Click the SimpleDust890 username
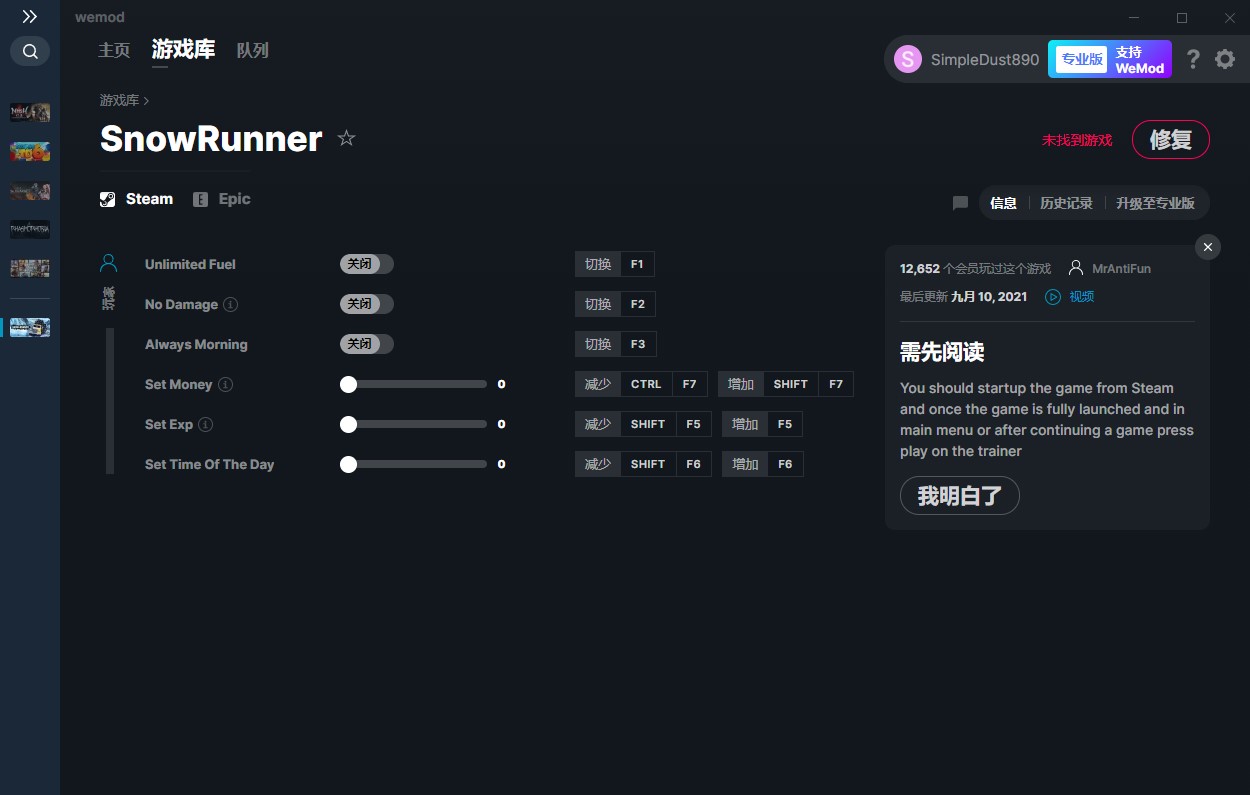 click(x=985, y=59)
